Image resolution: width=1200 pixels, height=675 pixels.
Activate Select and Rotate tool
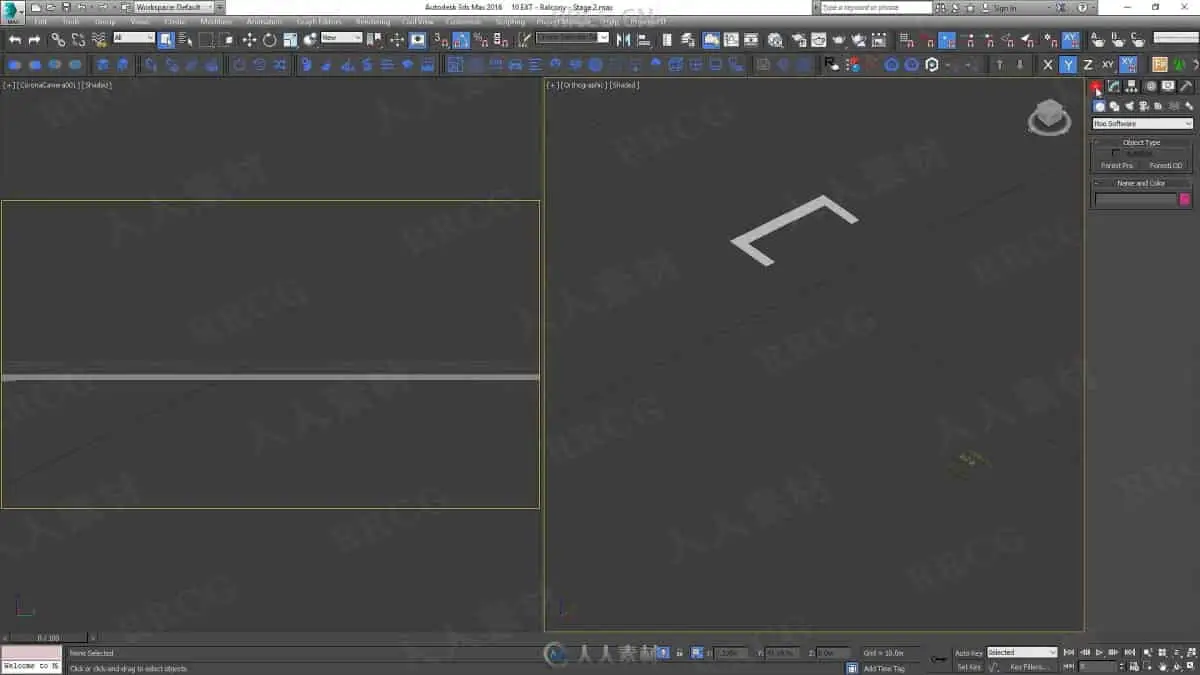(x=269, y=40)
